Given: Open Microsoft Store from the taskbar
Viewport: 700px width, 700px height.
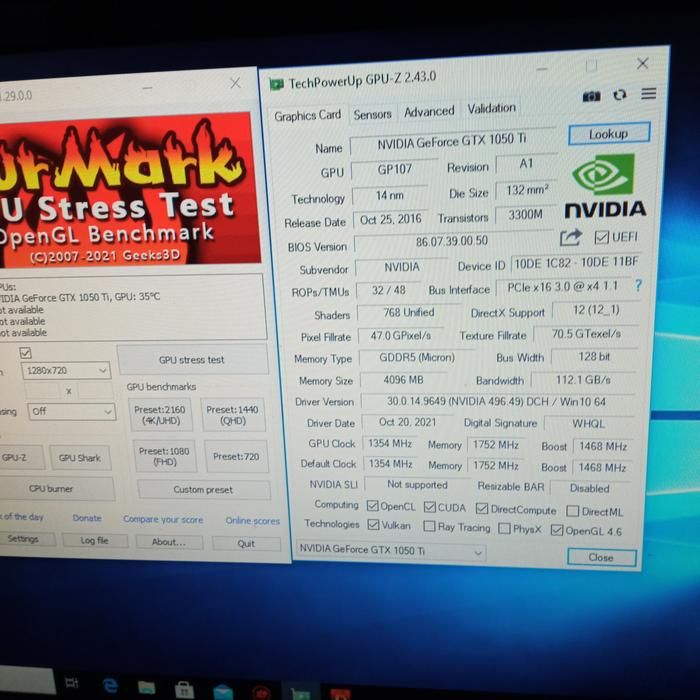Looking at the screenshot, I should [x=184, y=687].
